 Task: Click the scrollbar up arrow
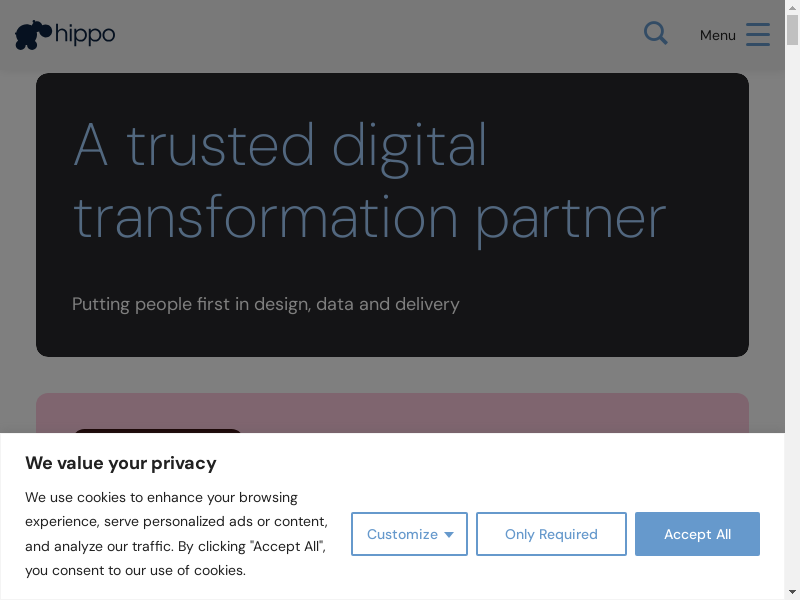coord(792,7)
